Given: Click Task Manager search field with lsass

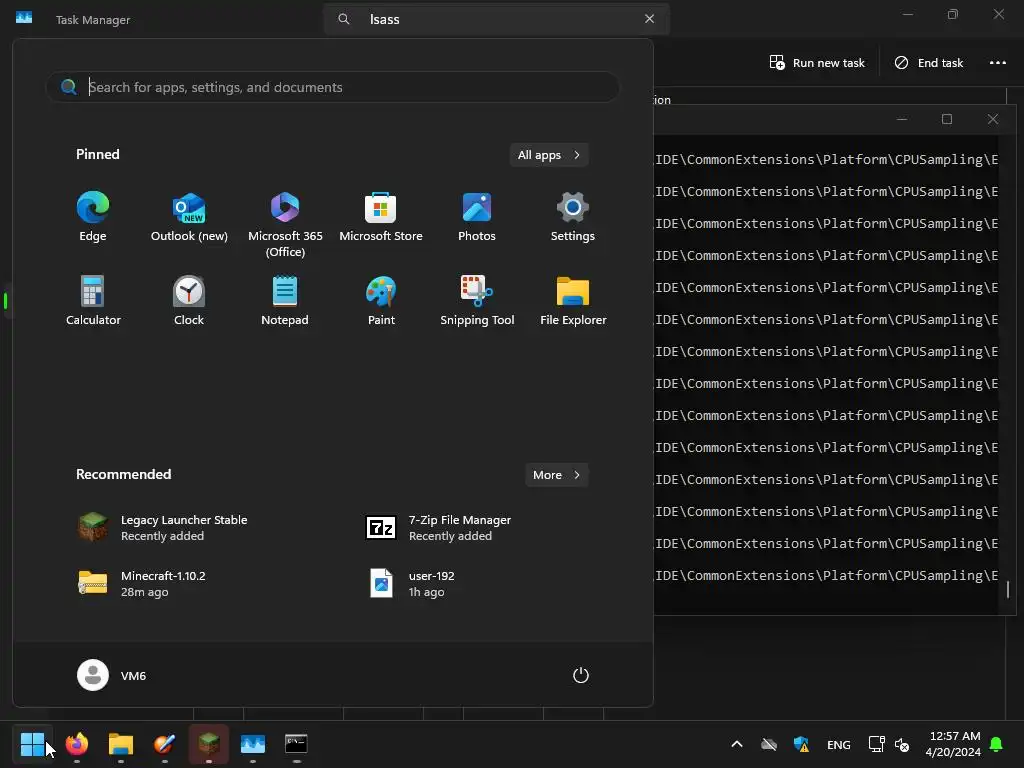Looking at the screenshot, I should (496, 19).
